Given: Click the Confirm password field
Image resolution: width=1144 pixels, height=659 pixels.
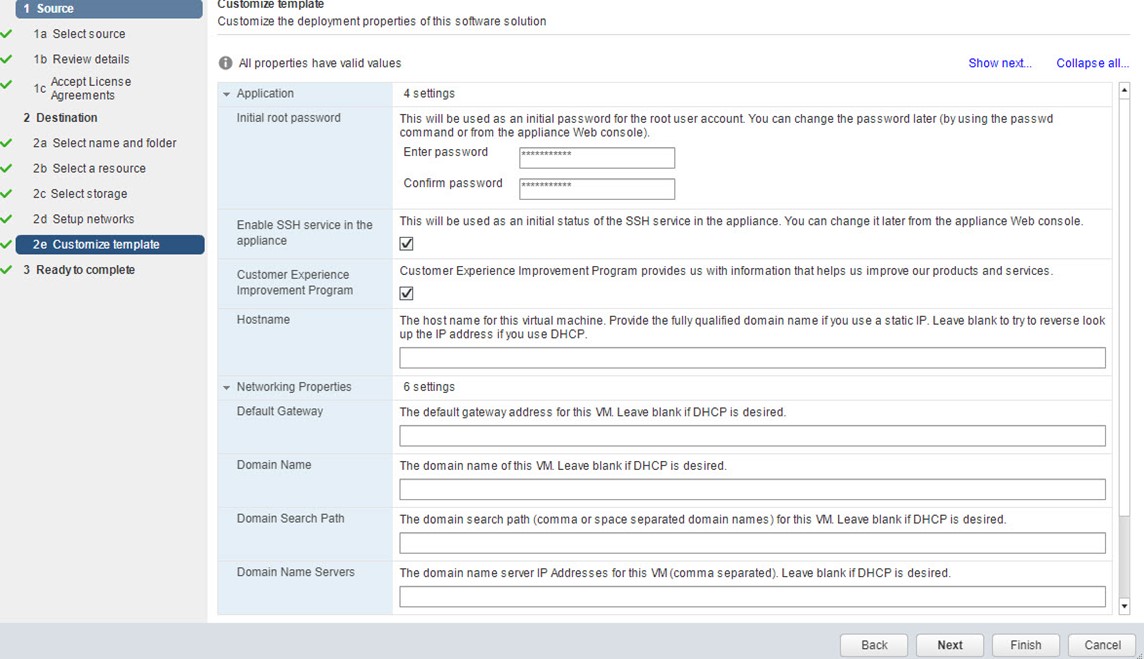Looking at the screenshot, I should [x=597, y=189].
